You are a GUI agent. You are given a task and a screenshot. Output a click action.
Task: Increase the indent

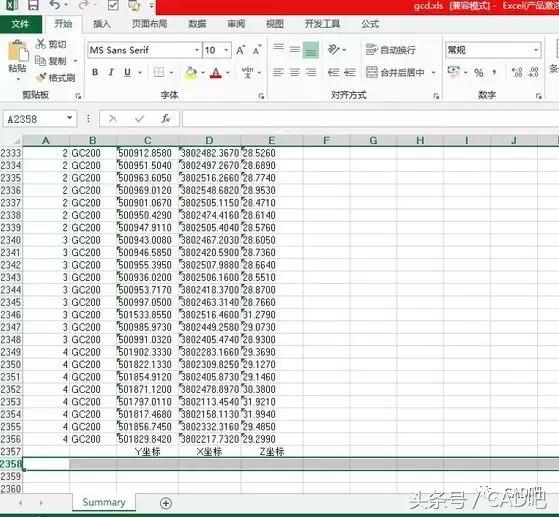point(350,72)
